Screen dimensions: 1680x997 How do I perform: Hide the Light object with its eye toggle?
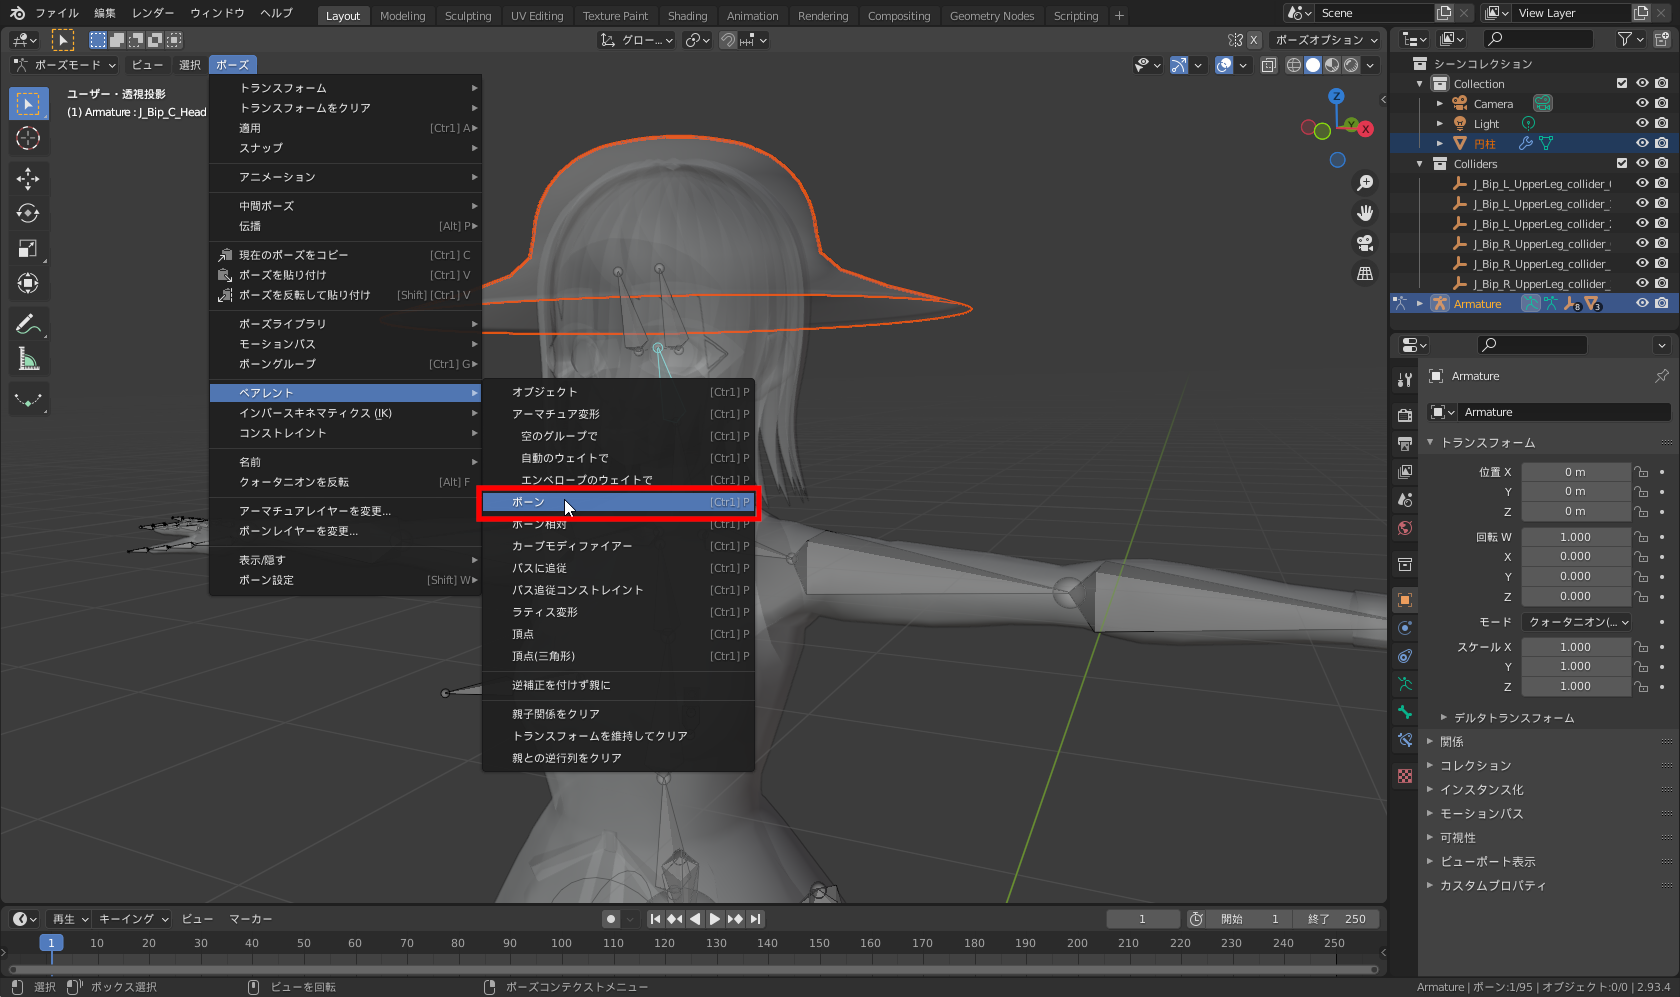[x=1641, y=123]
